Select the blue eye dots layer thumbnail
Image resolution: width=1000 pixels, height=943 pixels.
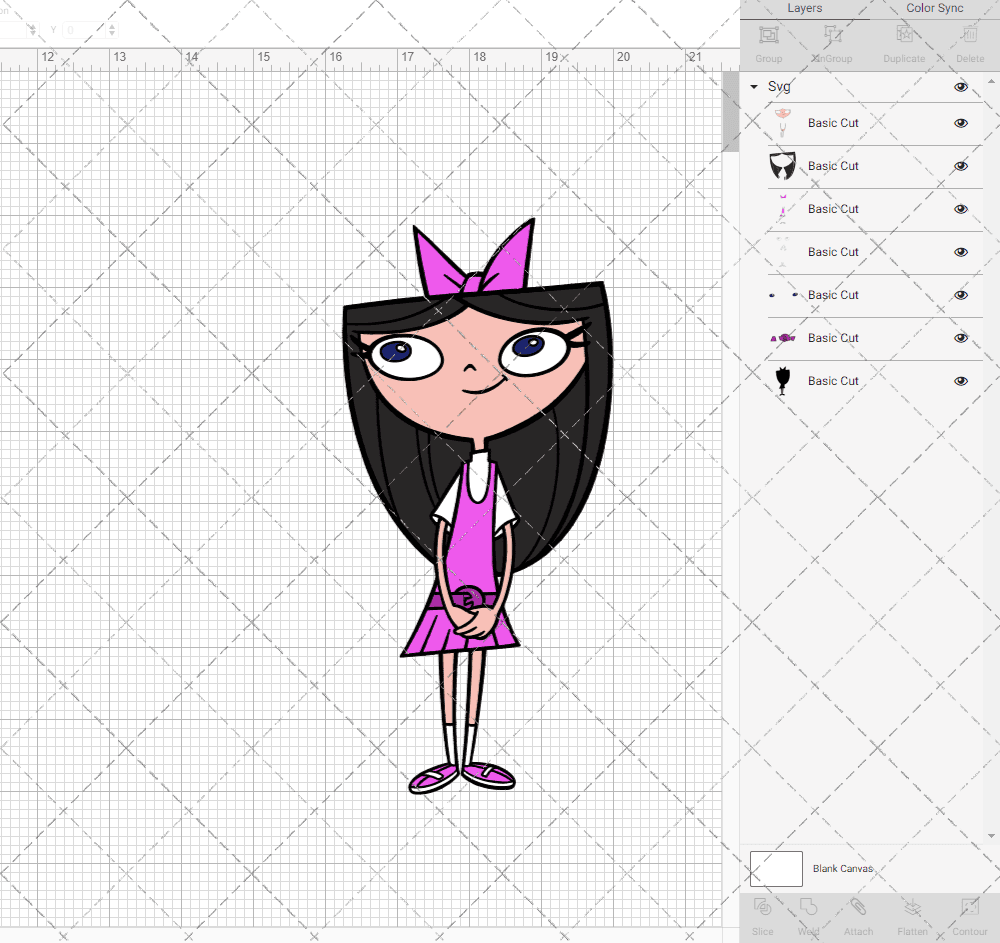click(x=783, y=295)
